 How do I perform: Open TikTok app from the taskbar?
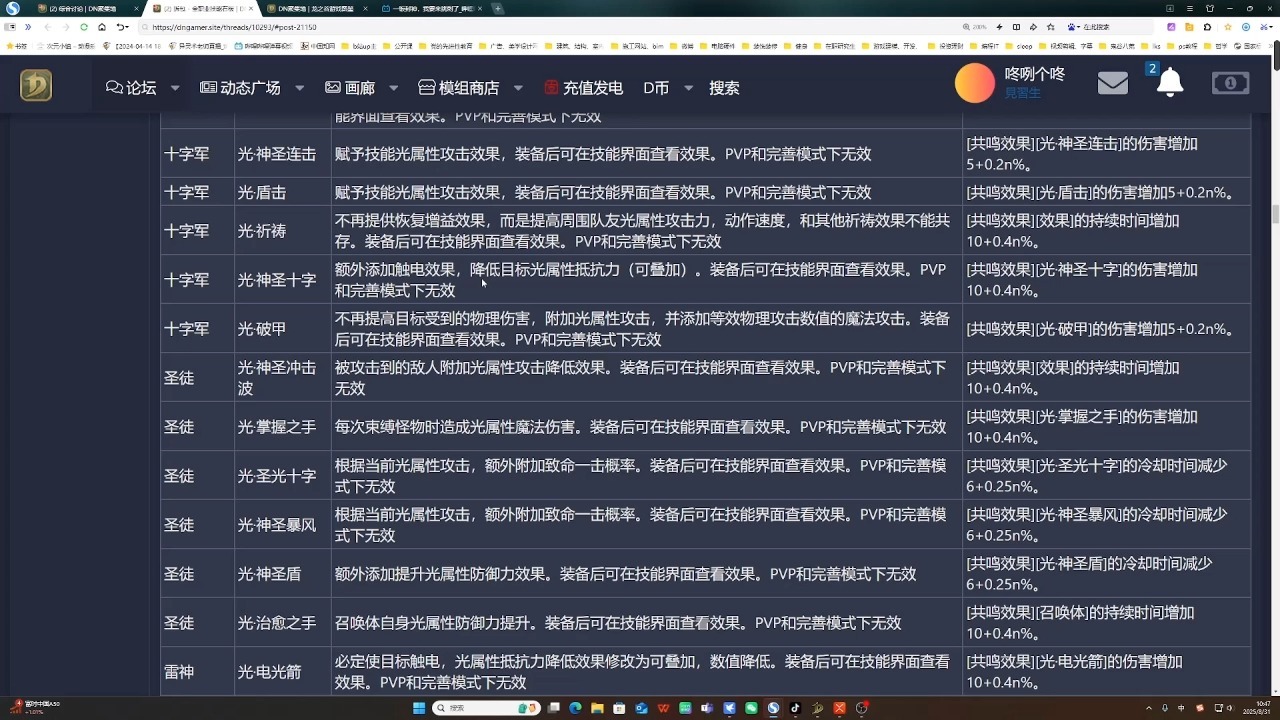796,708
